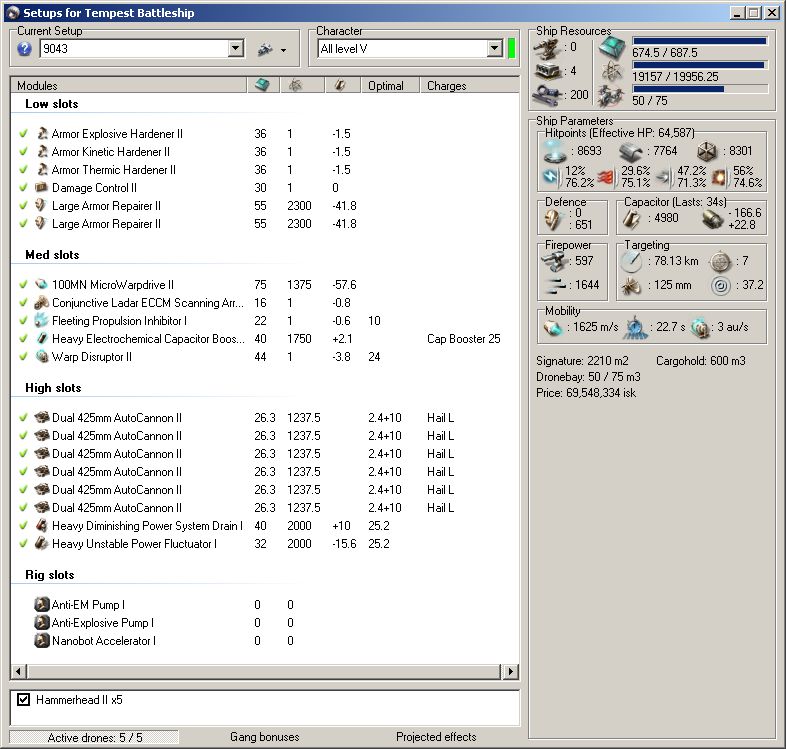This screenshot has width=786, height=749.
Task: Click the Nanobot Accelerator I rig icon
Action: (42, 640)
